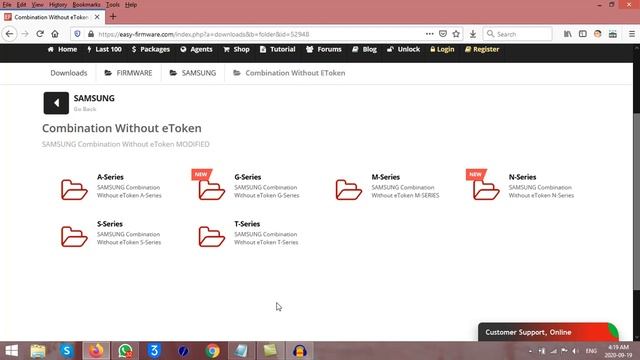Open the Help menu

point(131,4)
